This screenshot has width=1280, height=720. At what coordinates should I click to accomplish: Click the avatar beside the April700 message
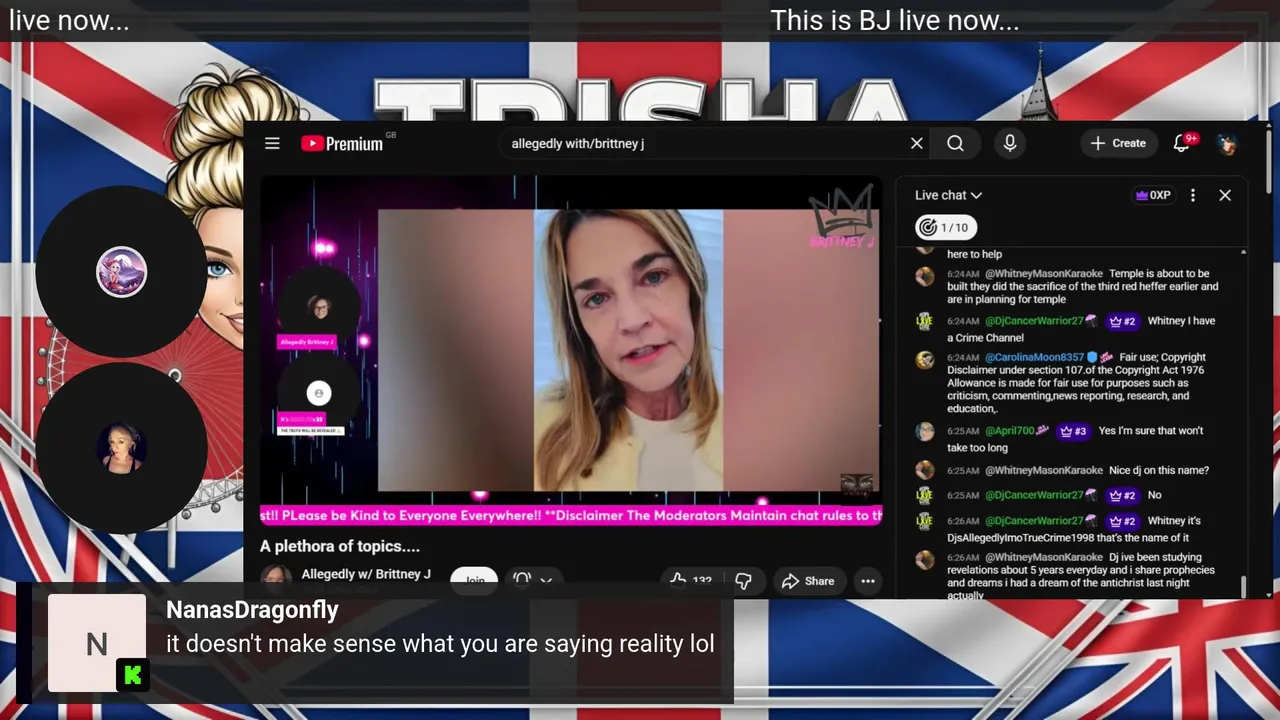point(925,432)
